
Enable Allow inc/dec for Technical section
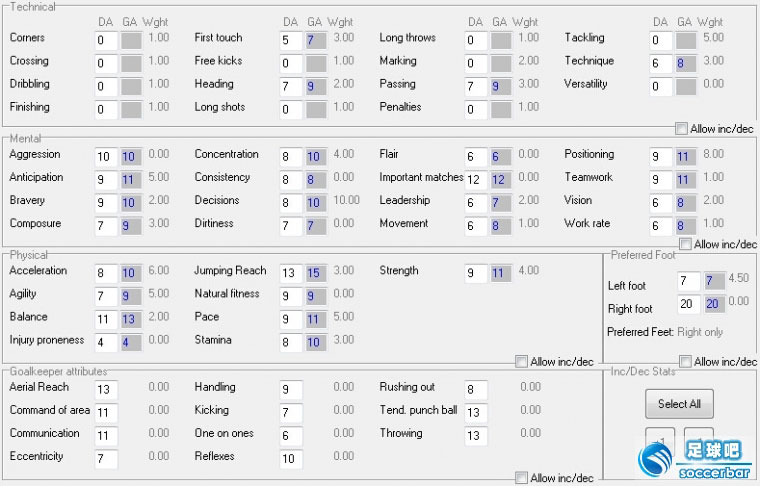pyautogui.click(x=681, y=129)
